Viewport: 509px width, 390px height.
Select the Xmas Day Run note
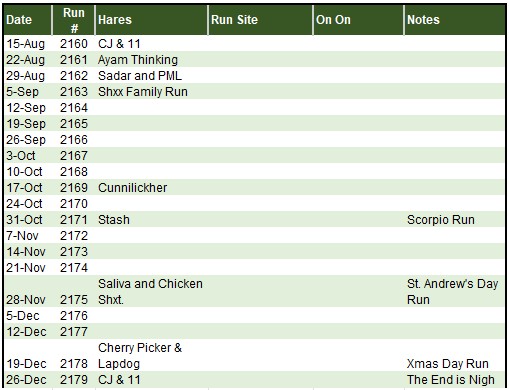[448, 364]
